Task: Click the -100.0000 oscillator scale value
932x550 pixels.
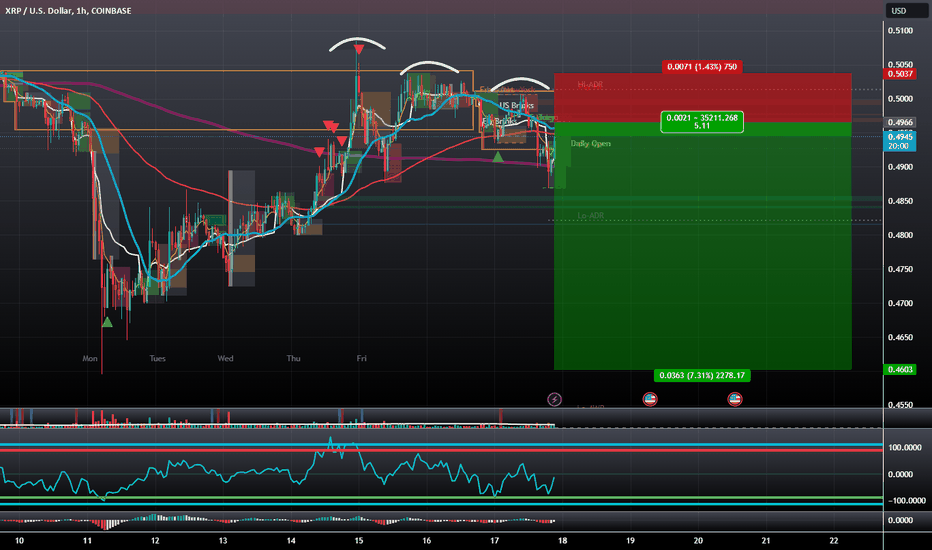Action: (906, 501)
